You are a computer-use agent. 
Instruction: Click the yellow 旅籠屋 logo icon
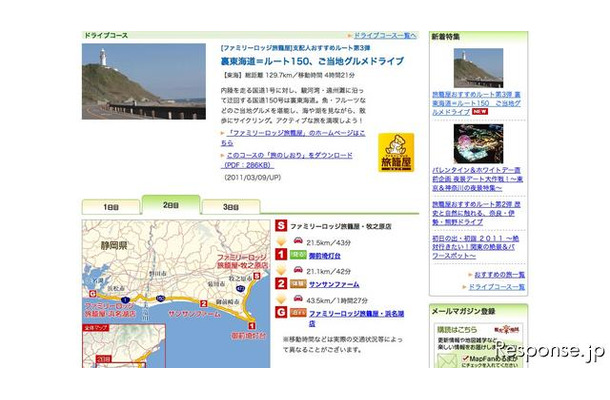[396, 153]
